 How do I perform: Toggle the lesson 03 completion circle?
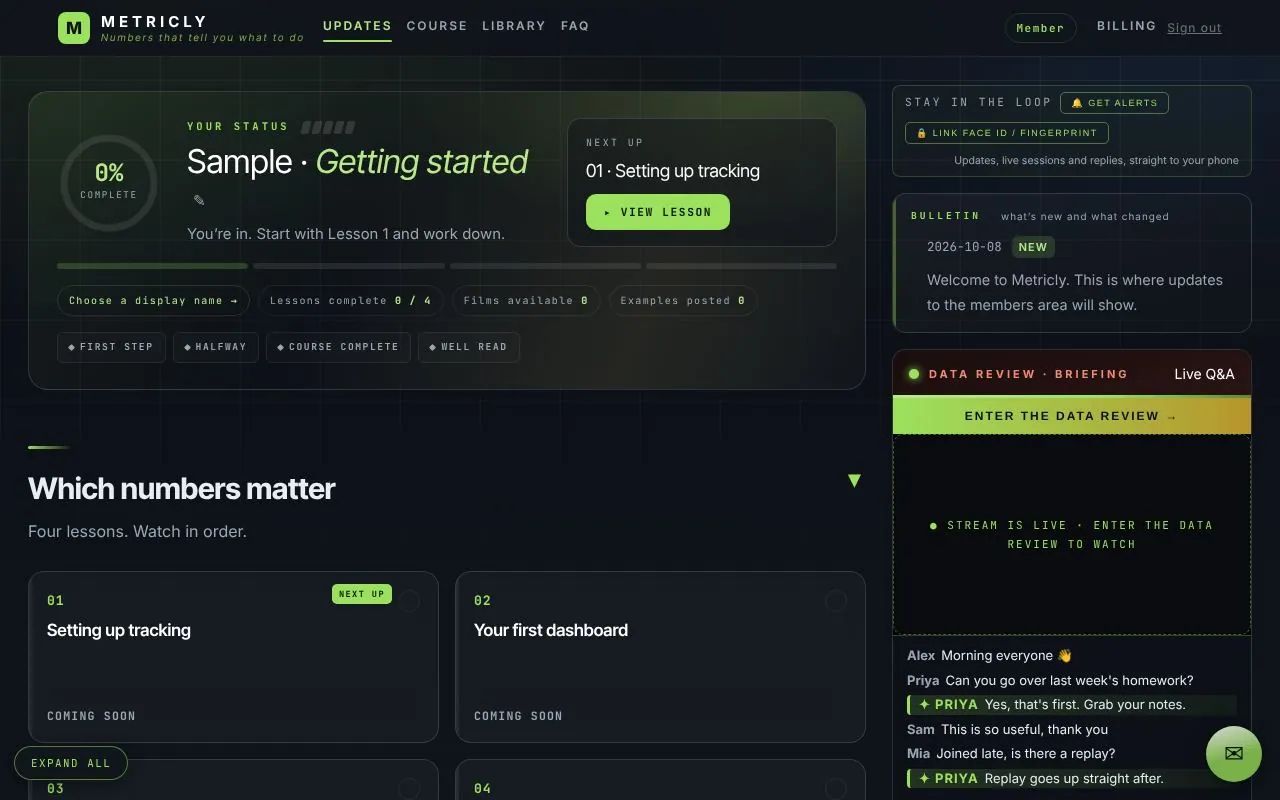(409, 788)
